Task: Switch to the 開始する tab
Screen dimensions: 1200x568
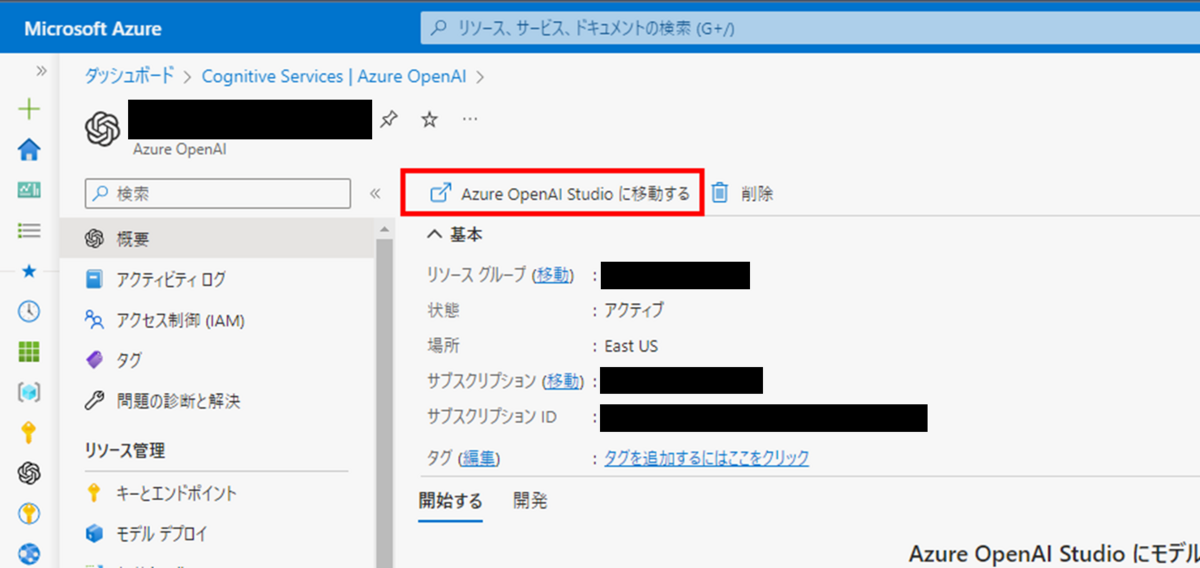Action: tap(450, 501)
